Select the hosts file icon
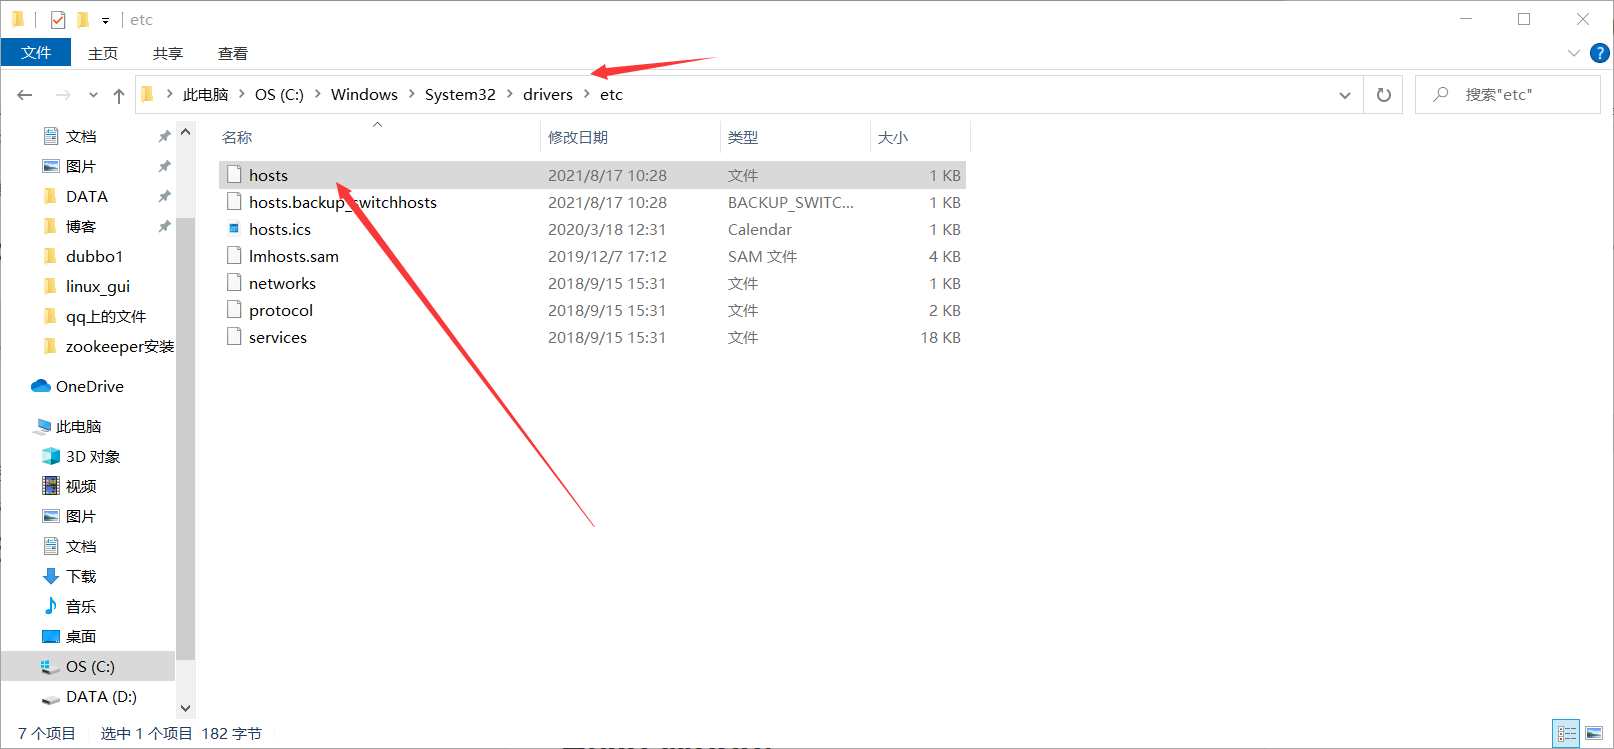The image size is (1614, 749). click(234, 175)
